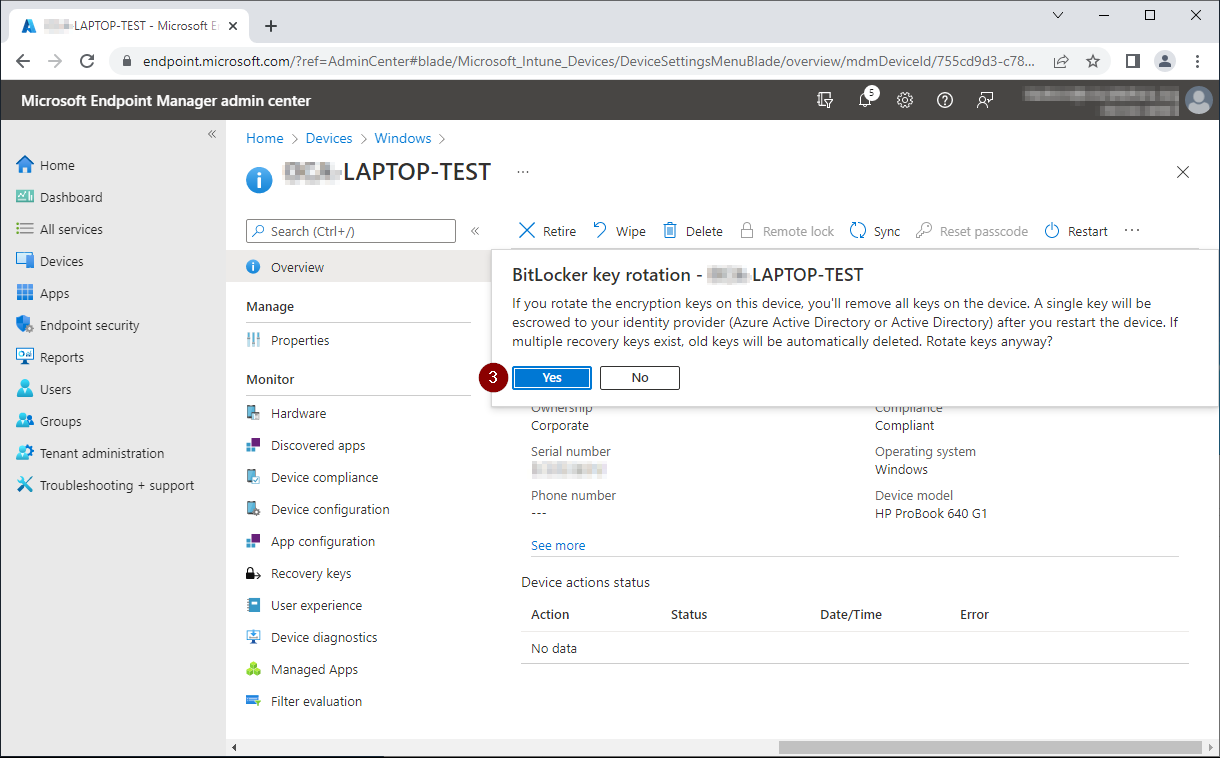
Task: Click Delete in the device toolbar
Action: point(693,231)
